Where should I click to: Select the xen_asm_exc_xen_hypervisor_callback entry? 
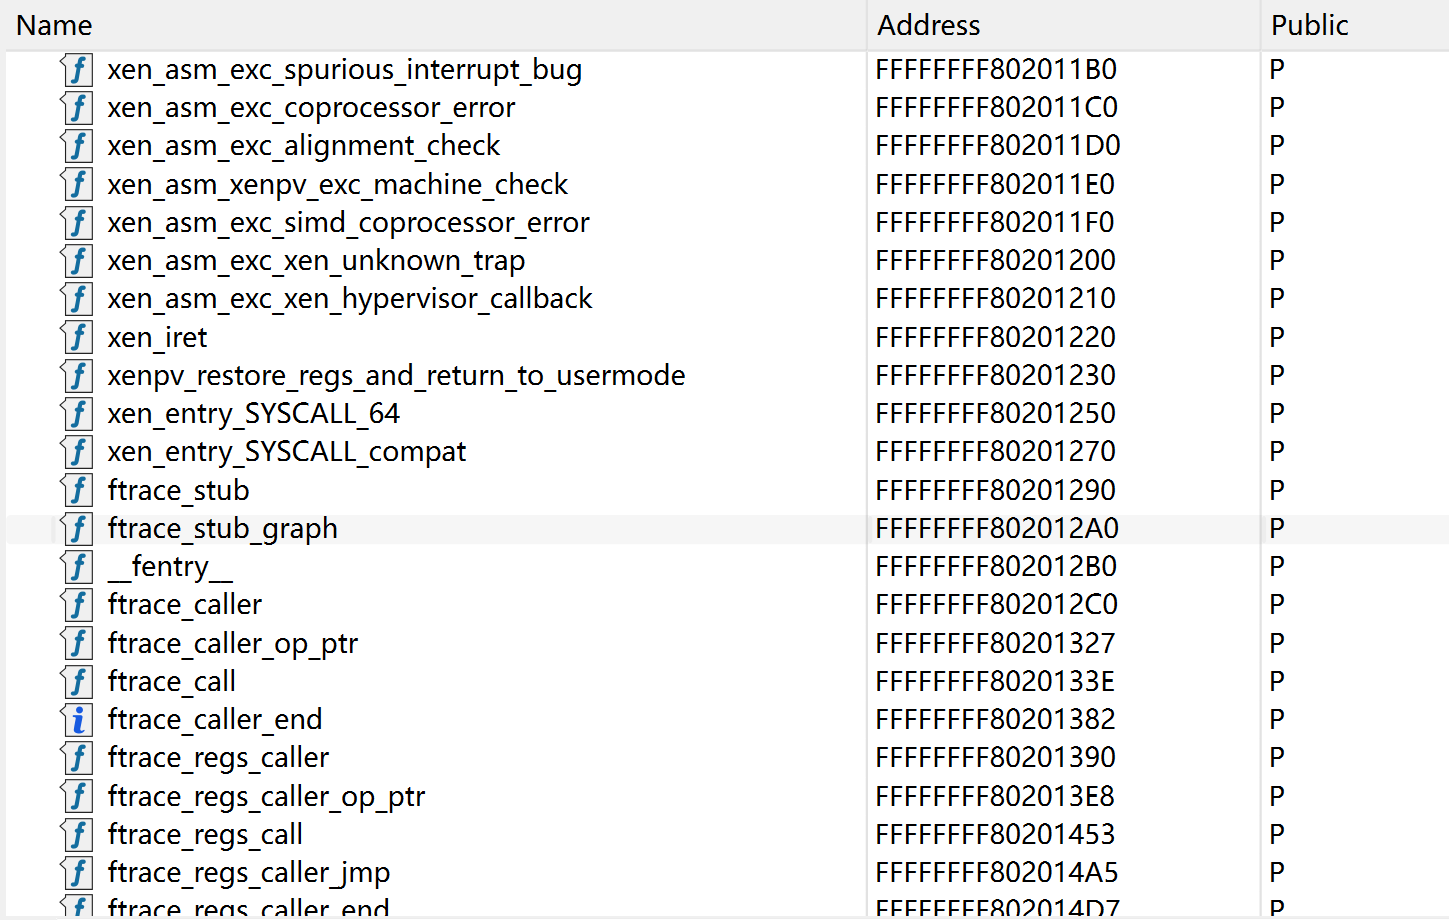tap(350, 299)
